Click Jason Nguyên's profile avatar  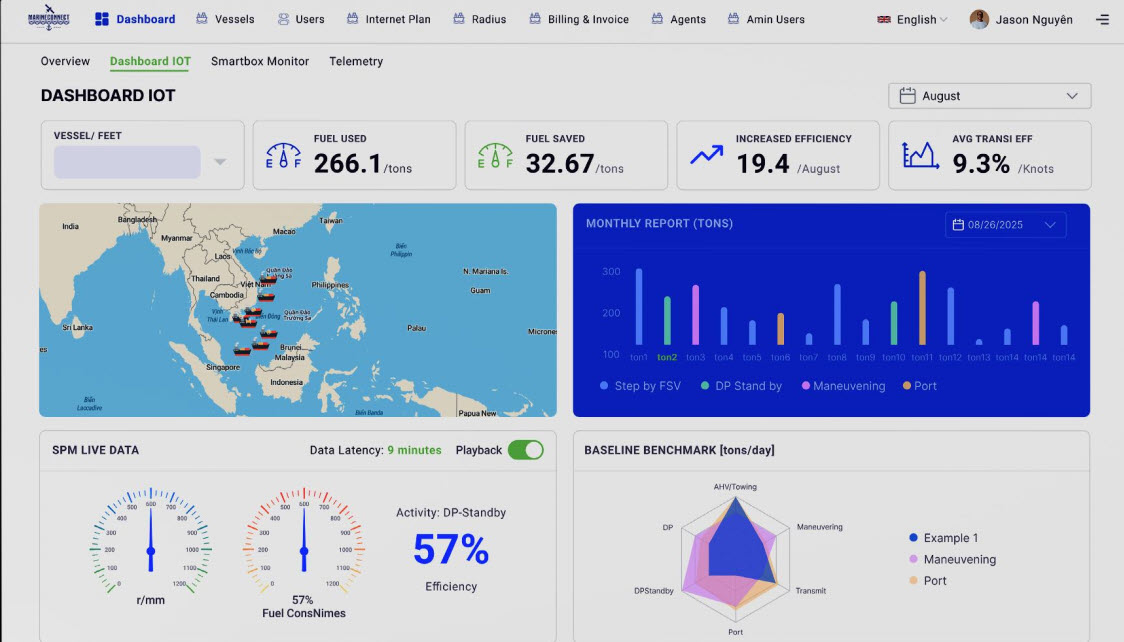tap(979, 20)
